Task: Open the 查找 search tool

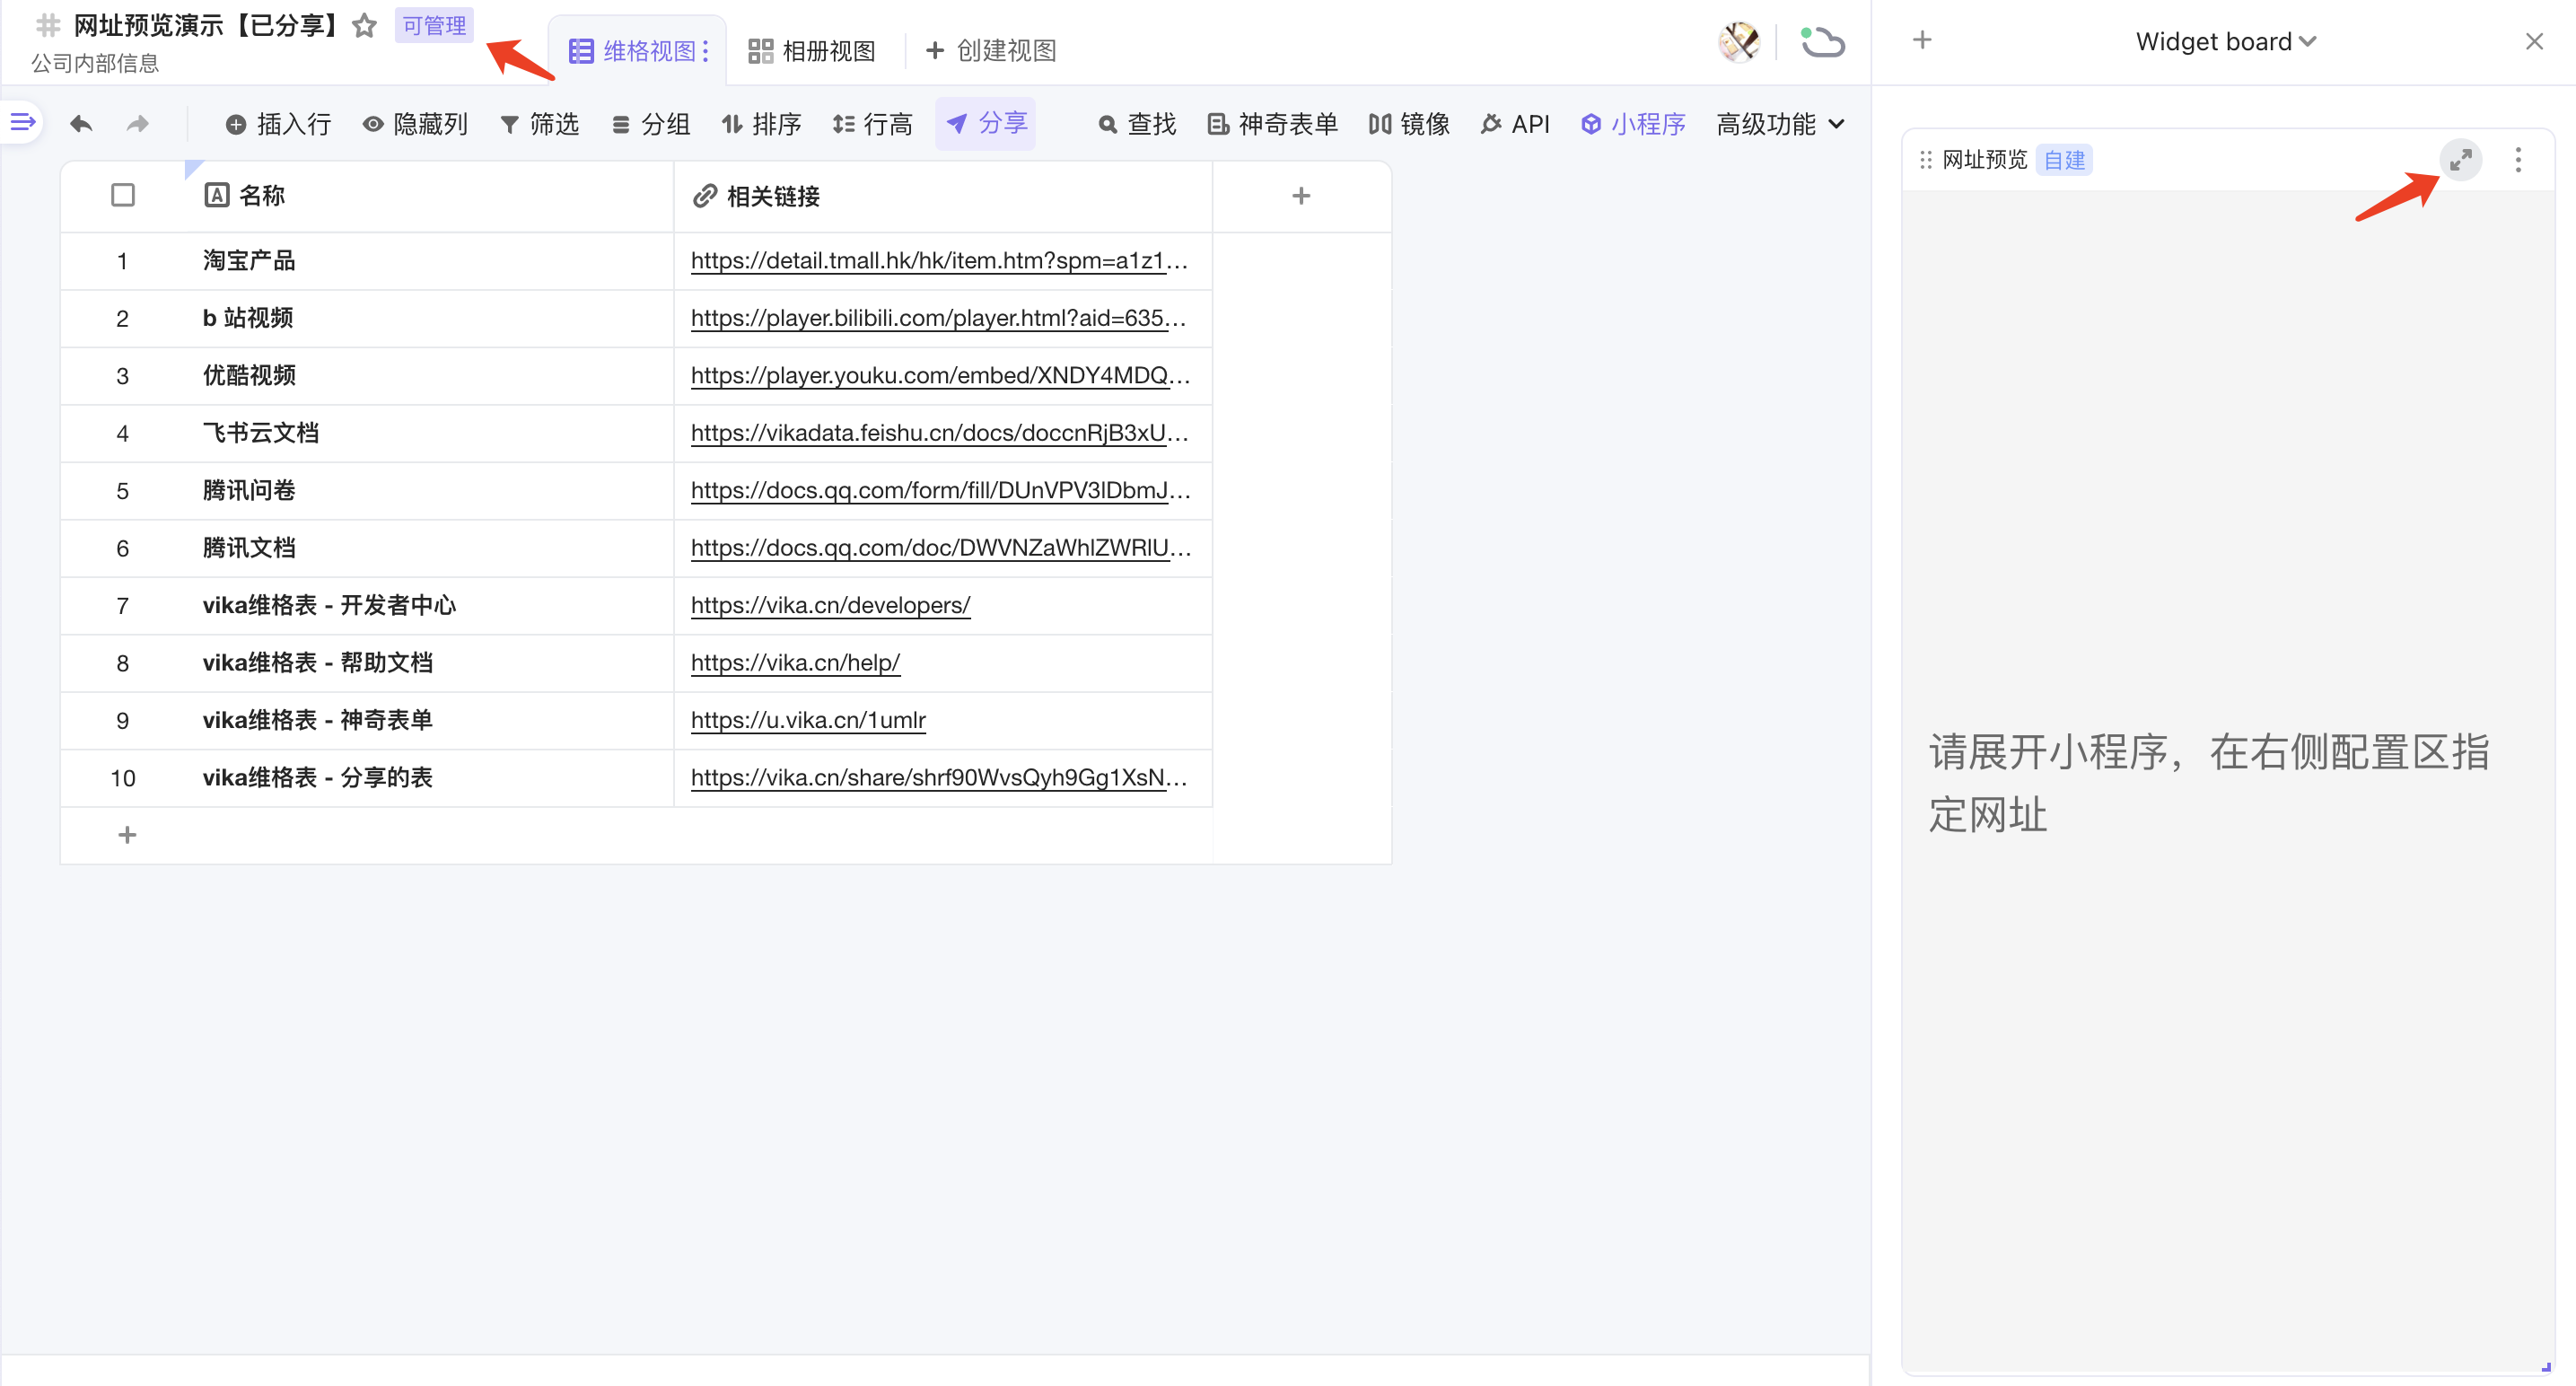Action: (x=1137, y=124)
